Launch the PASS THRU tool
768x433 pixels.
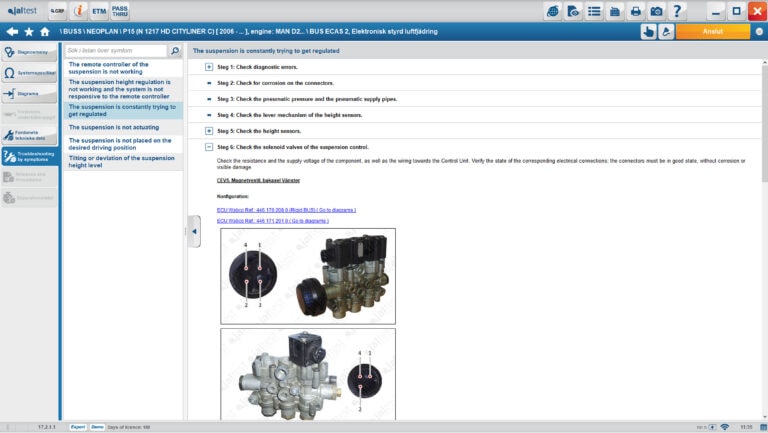[x=120, y=11]
